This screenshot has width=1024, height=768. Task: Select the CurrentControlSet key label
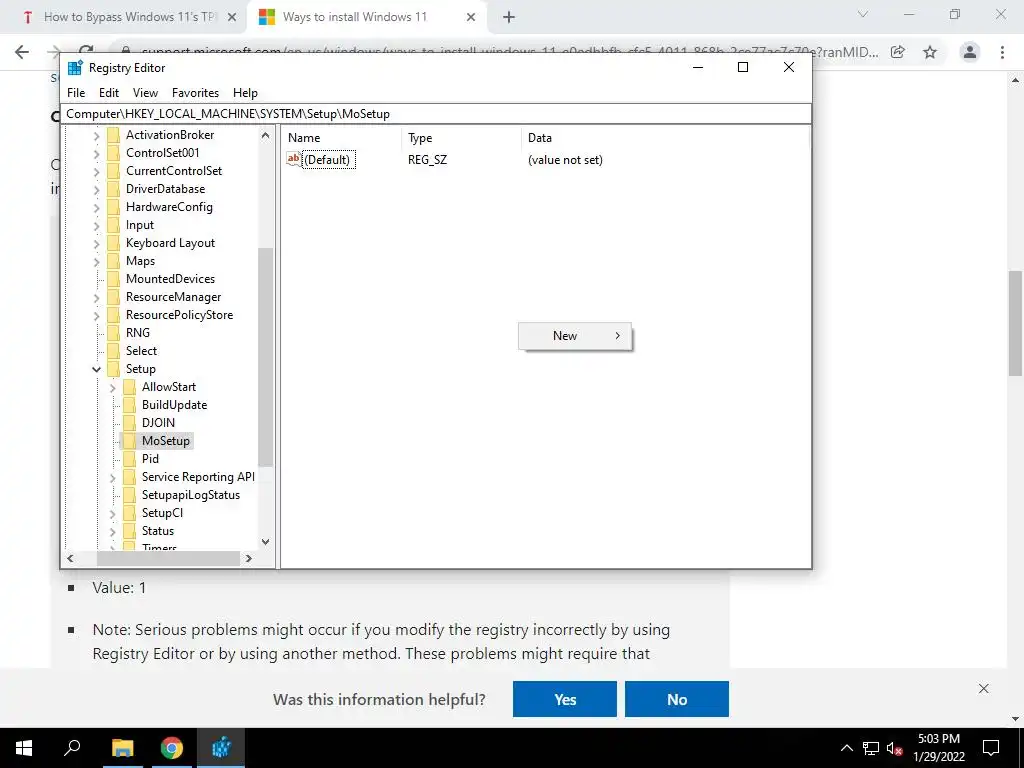pos(174,170)
